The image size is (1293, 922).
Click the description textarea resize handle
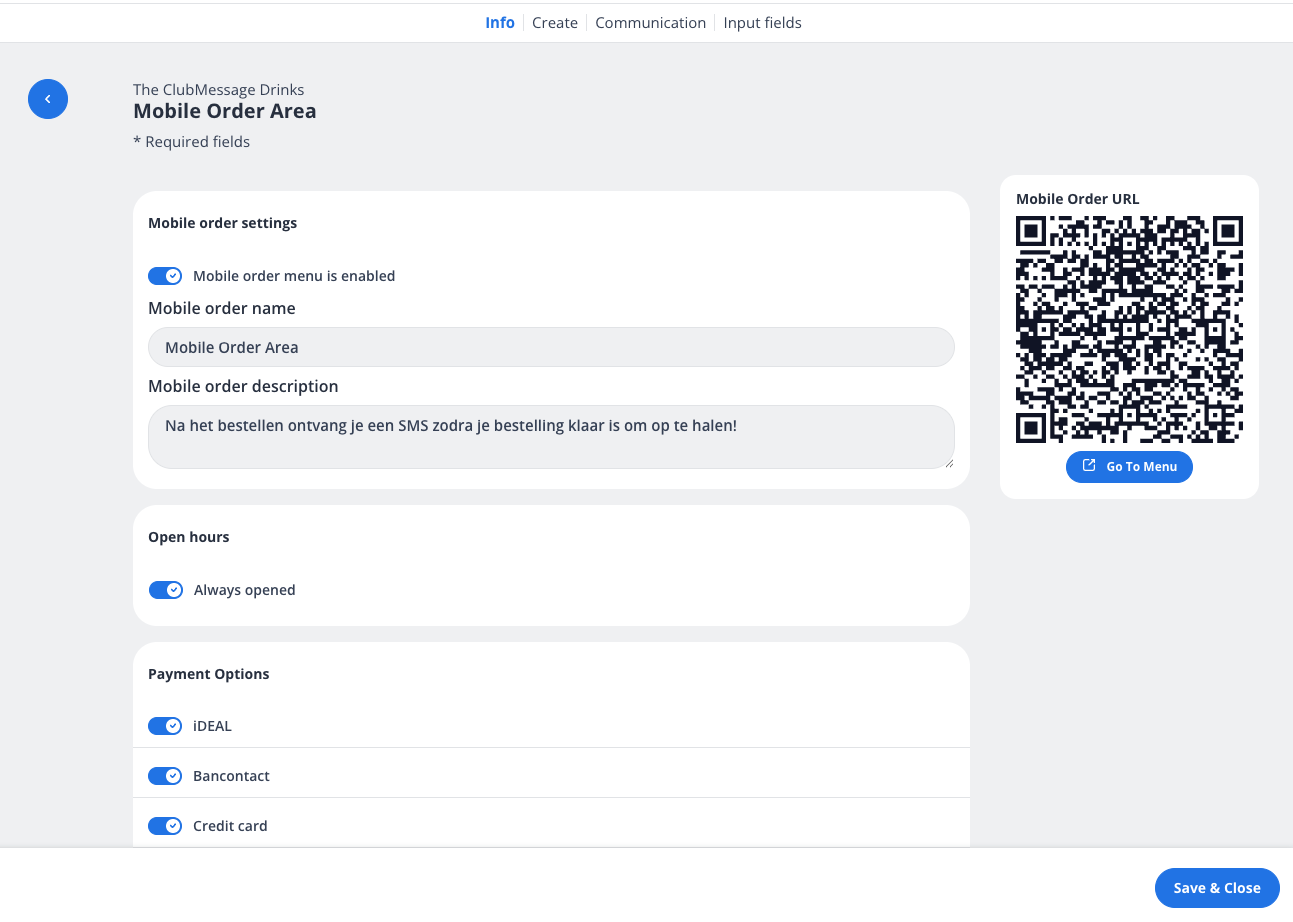(x=949, y=463)
